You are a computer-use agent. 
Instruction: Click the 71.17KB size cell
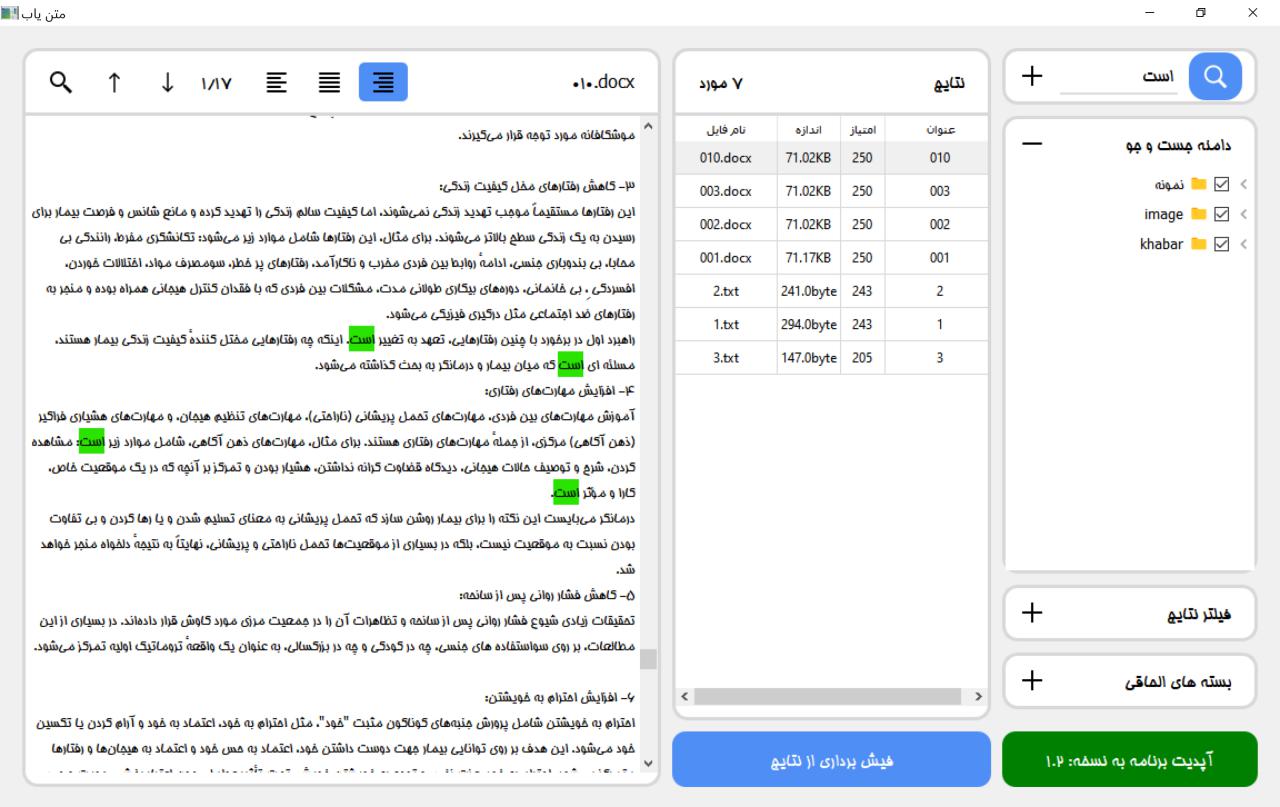pos(807,257)
